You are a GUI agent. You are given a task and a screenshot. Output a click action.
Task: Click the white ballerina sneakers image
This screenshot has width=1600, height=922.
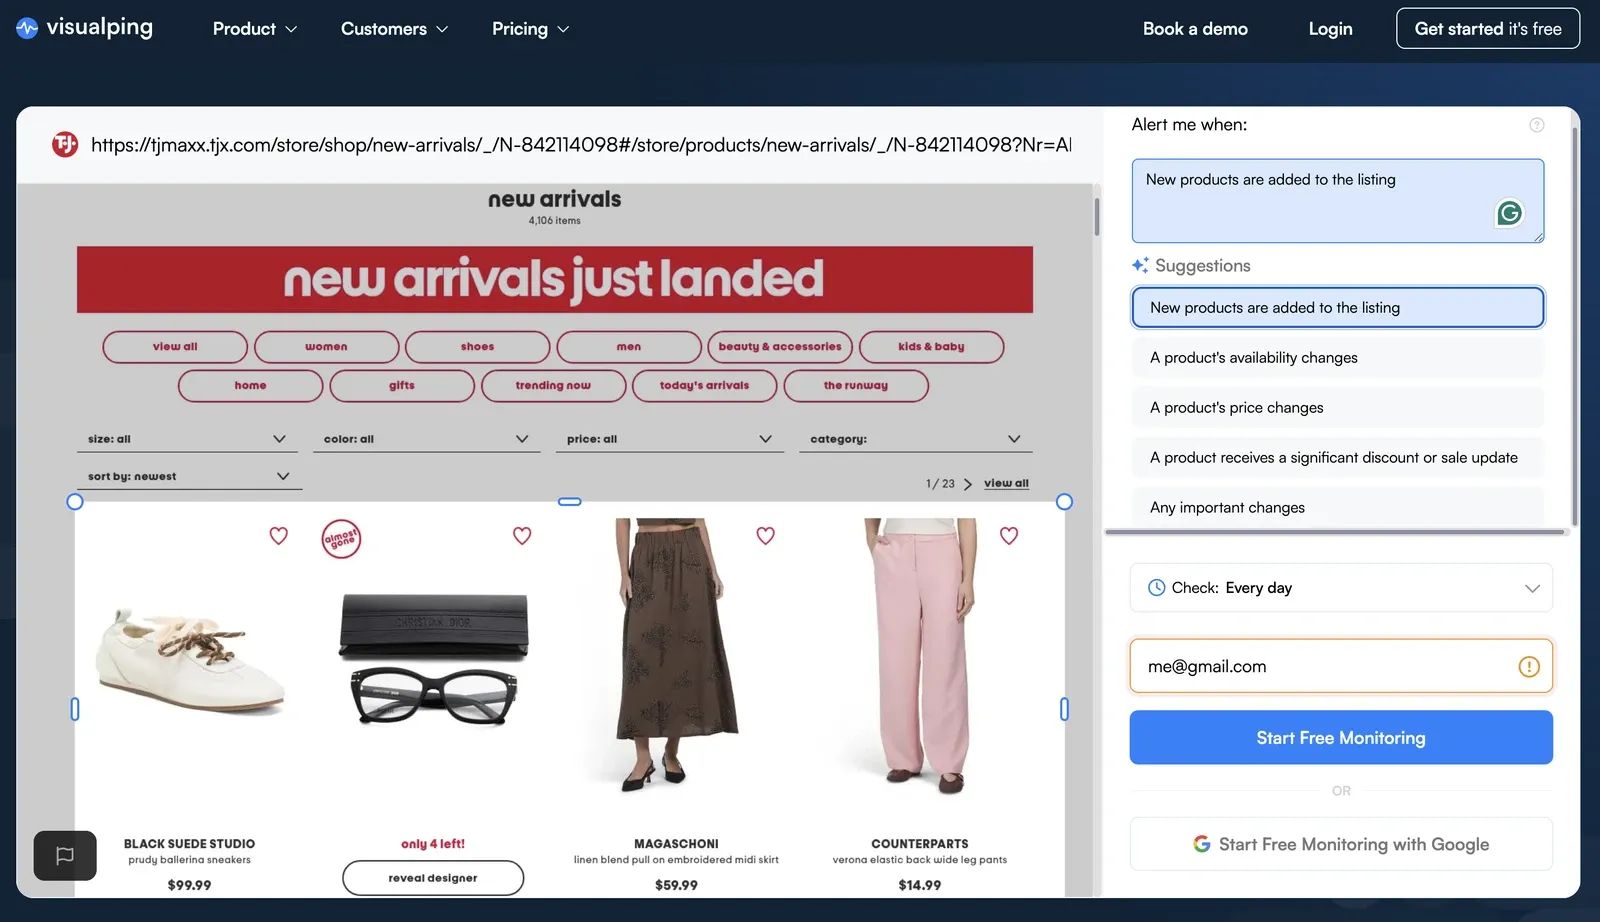click(190, 662)
